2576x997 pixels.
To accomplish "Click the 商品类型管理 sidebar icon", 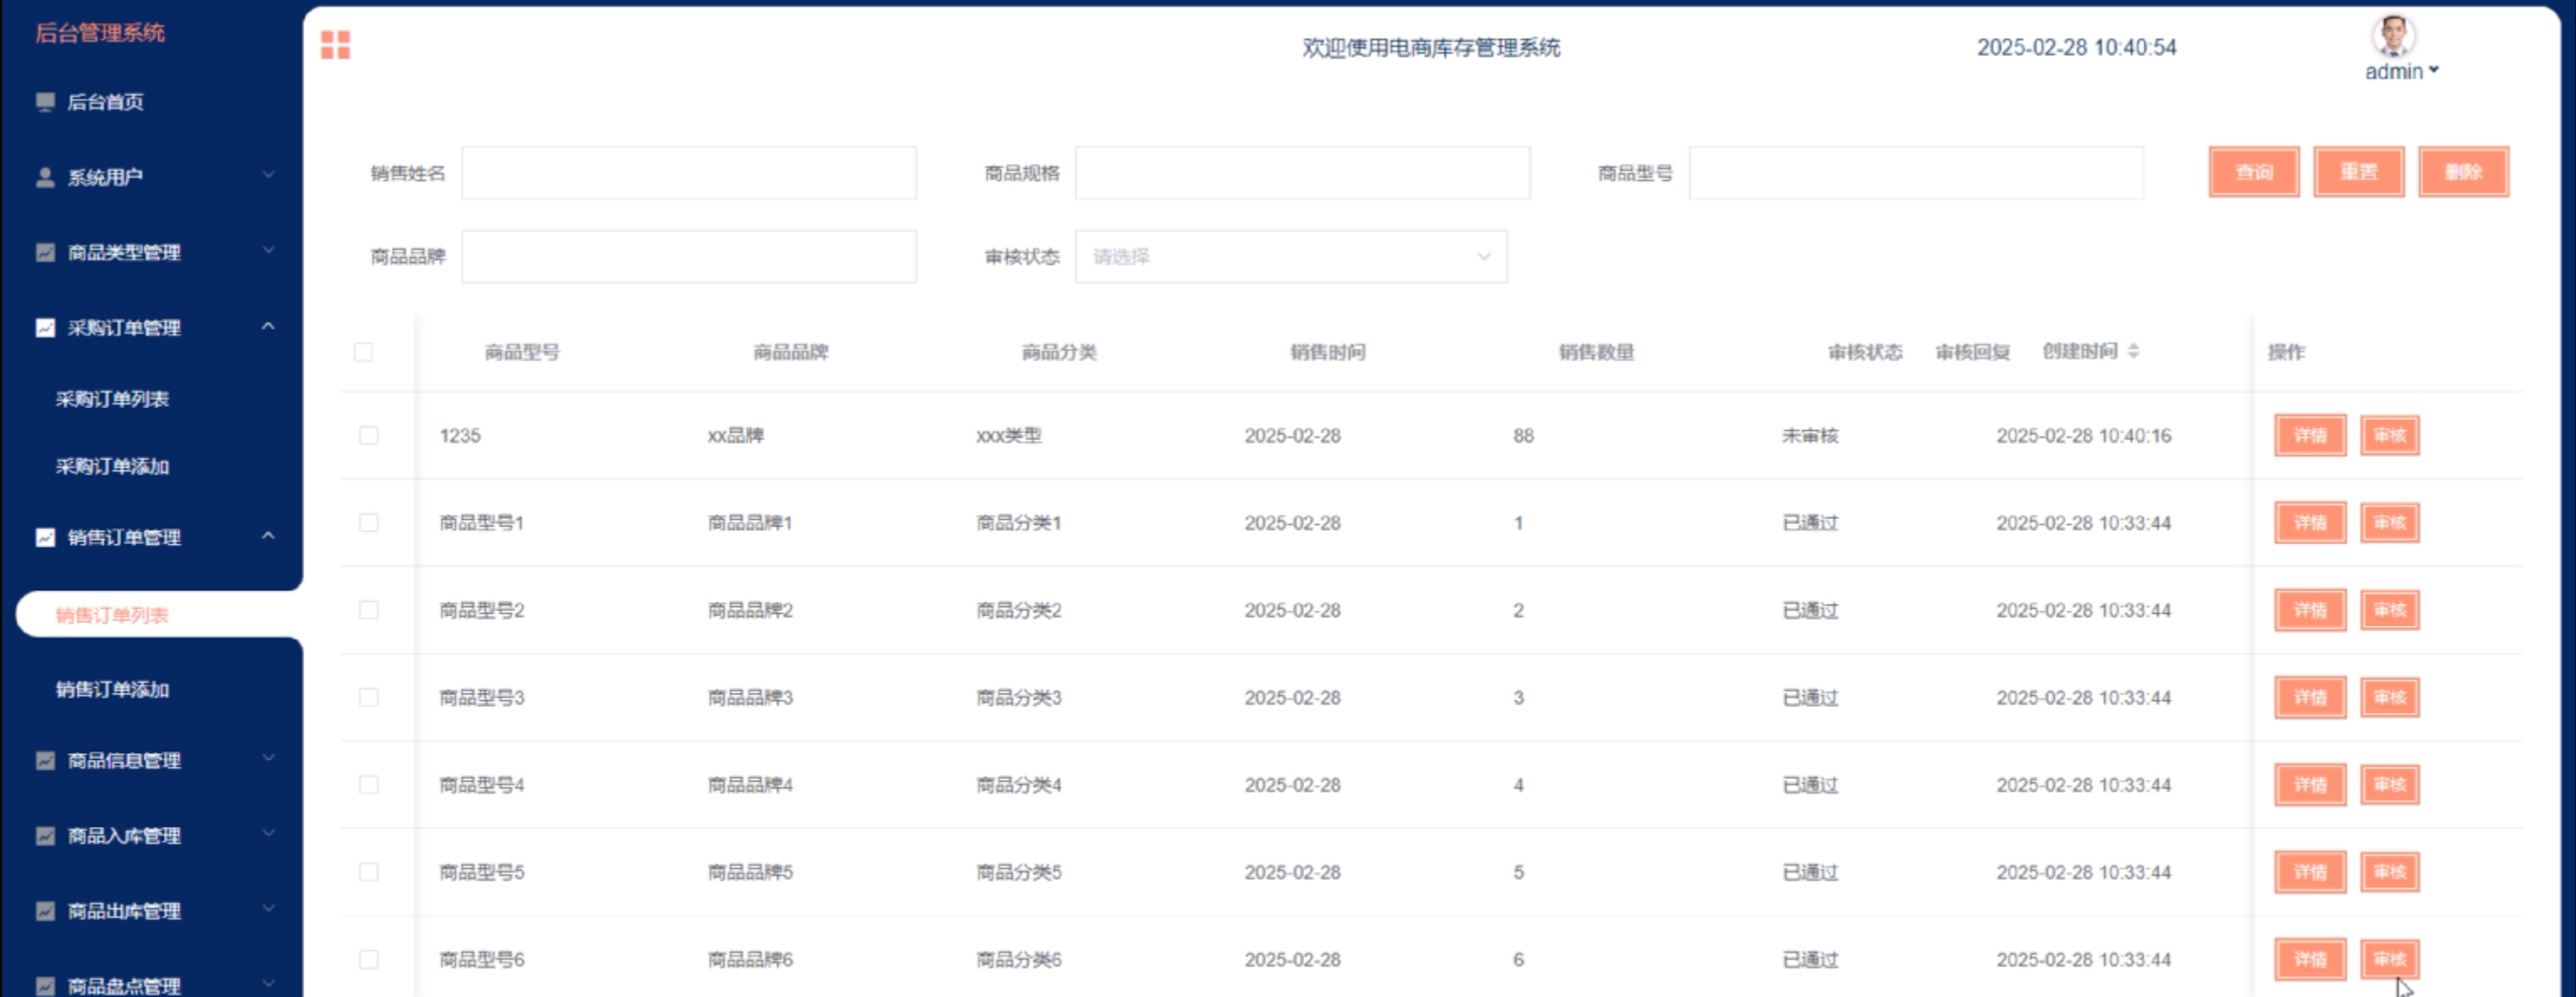I will [x=45, y=252].
